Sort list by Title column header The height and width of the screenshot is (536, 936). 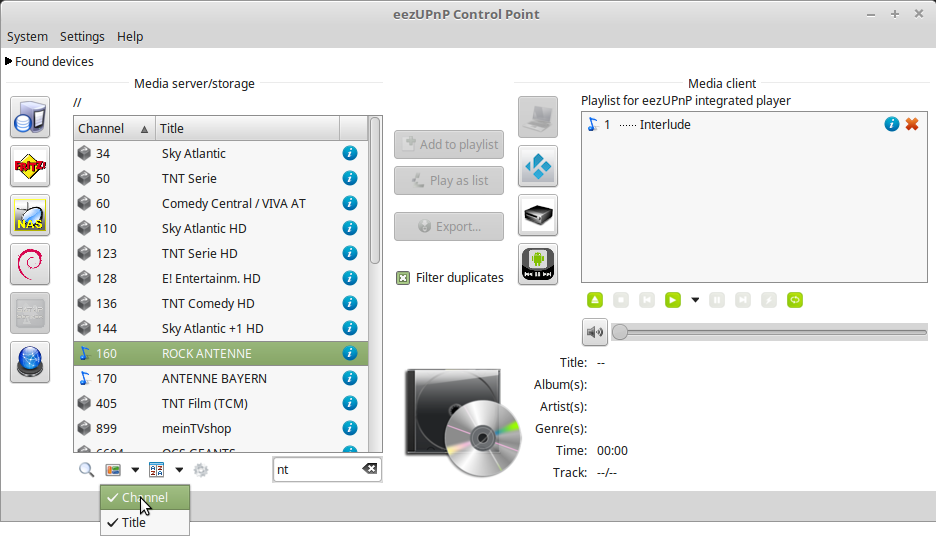tap(248, 128)
